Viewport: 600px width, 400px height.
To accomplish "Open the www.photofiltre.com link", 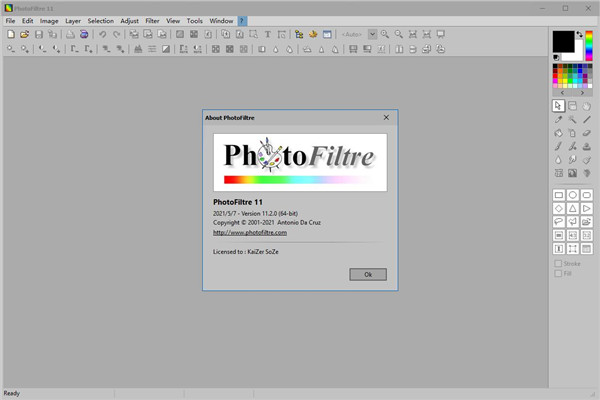I will tap(251, 232).
